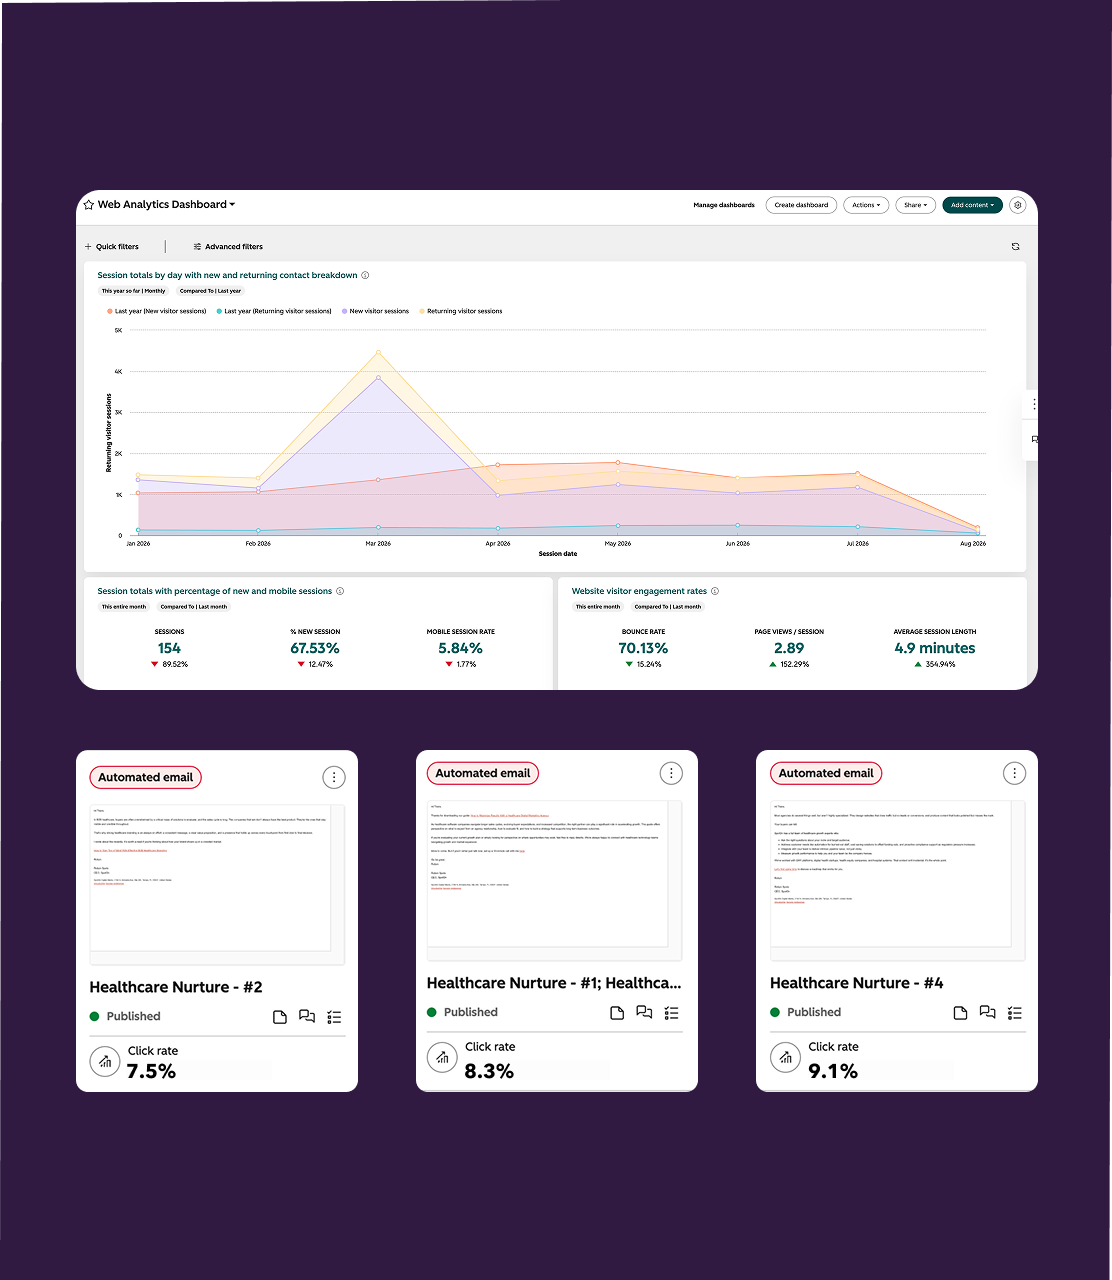This screenshot has height=1280, width=1112.
Task: Click the Automated email tag on Healthcare Nurture - #4
Action: [x=826, y=773]
